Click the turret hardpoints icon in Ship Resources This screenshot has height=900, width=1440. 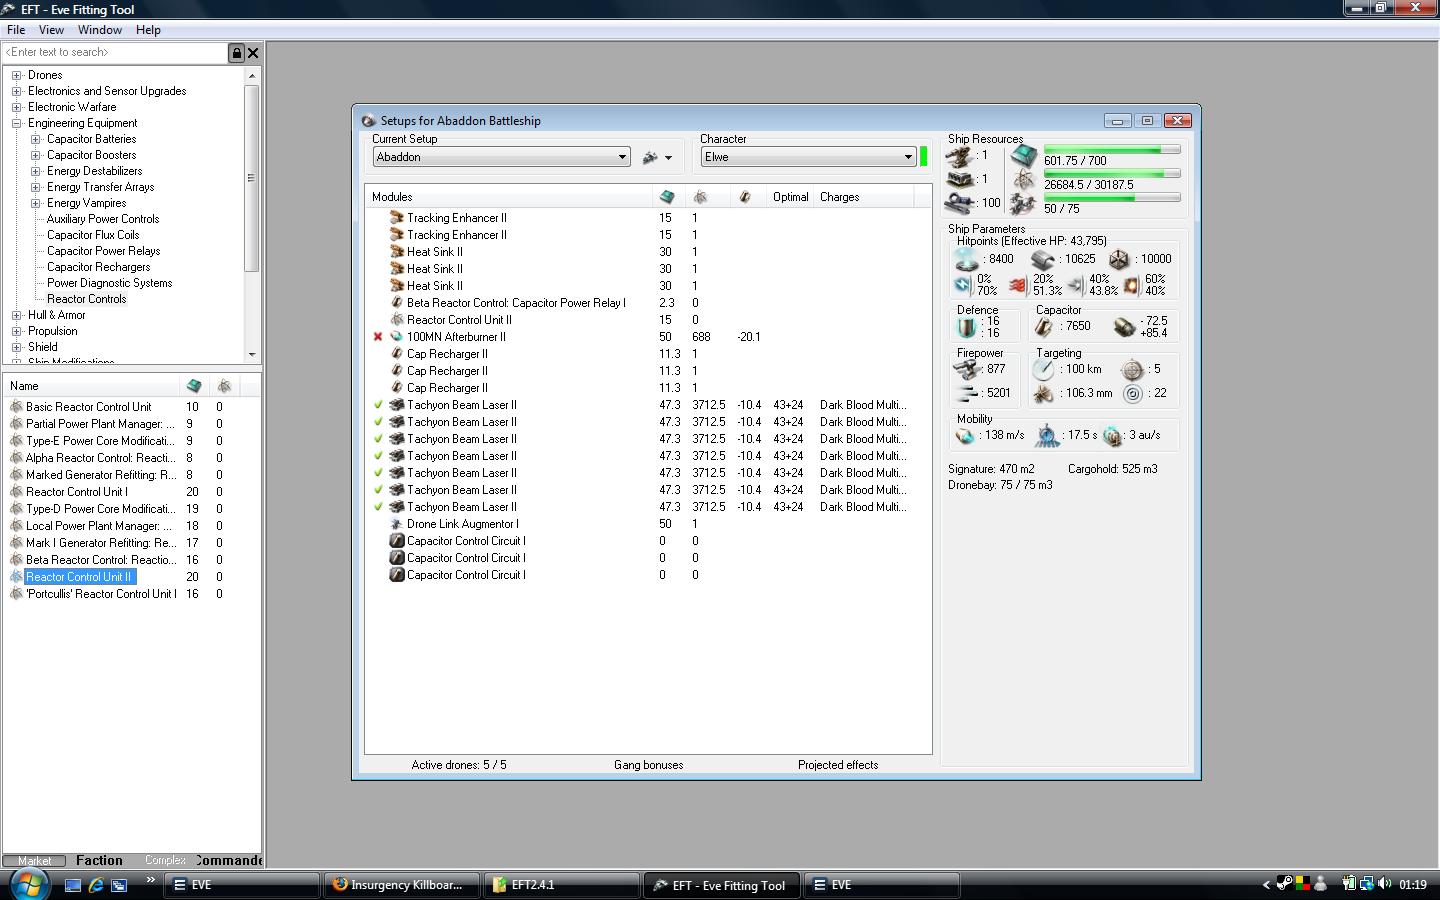tap(960, 156)
